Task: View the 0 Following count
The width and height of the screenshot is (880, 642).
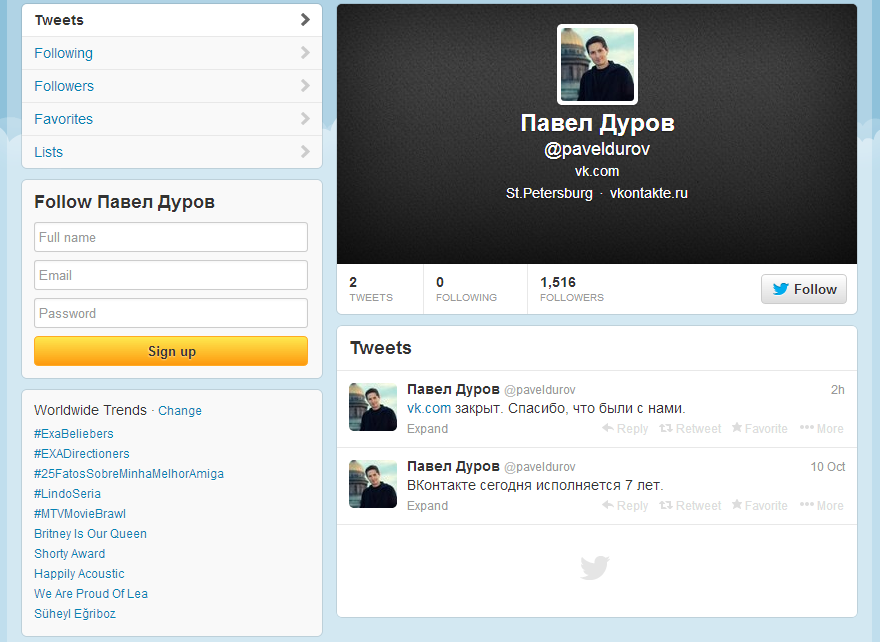Action: [466, 289]
